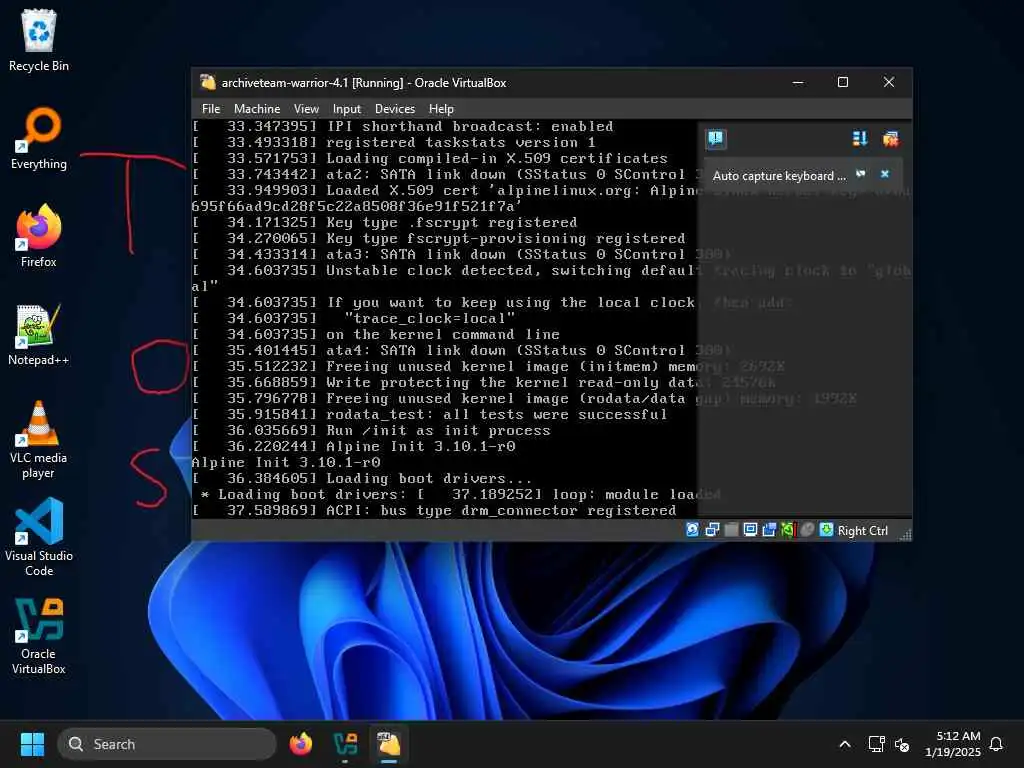Click the shared folders status icon

769,530
